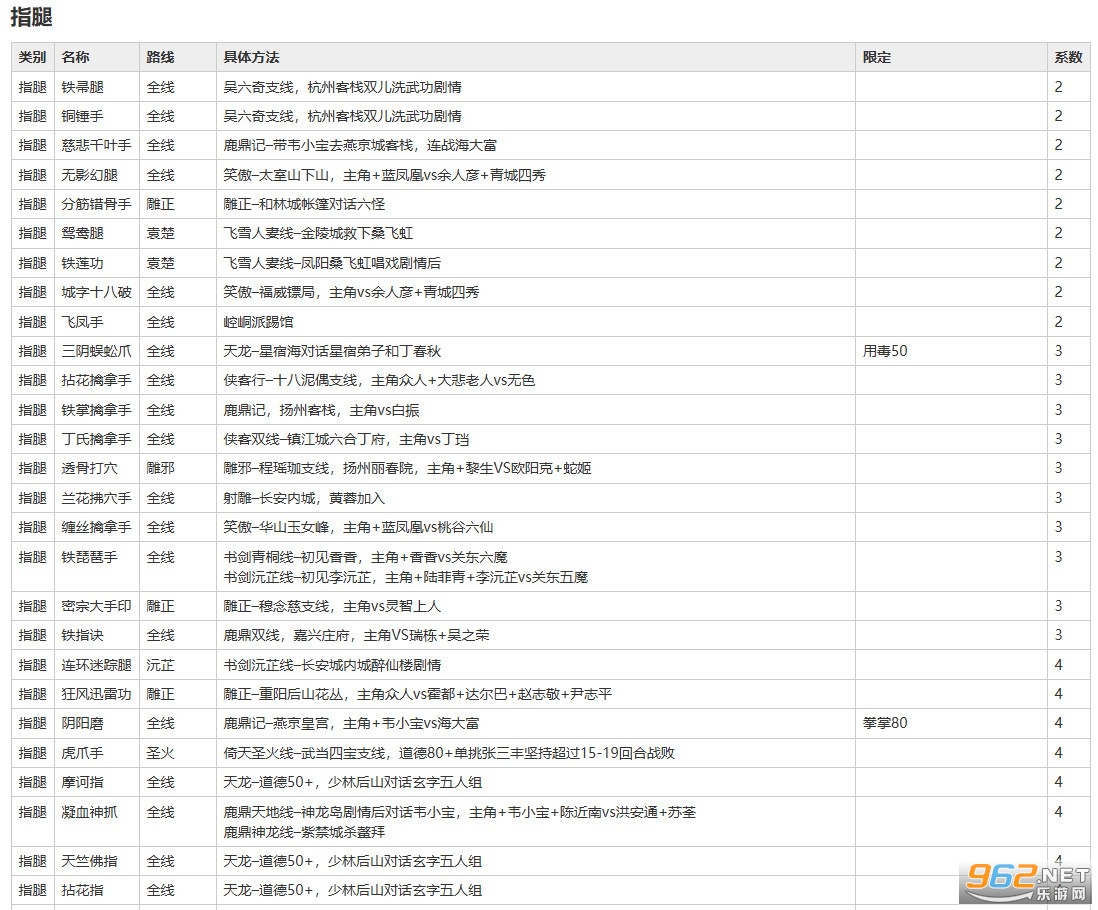Click coefficient 3 in 三阴蜈蚣爪 row
Viewport: 1098px width, 910px height.
[1058, 351]
